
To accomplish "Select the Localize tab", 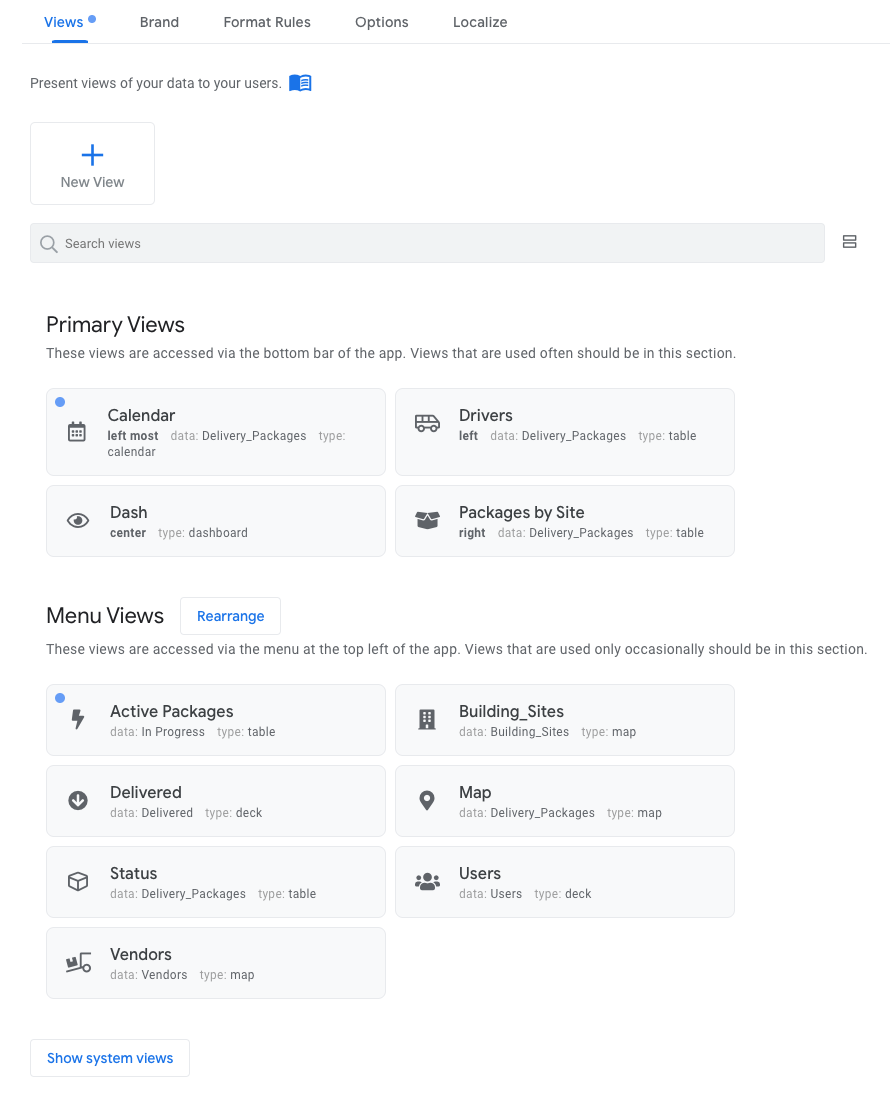I will pos(480,21).
